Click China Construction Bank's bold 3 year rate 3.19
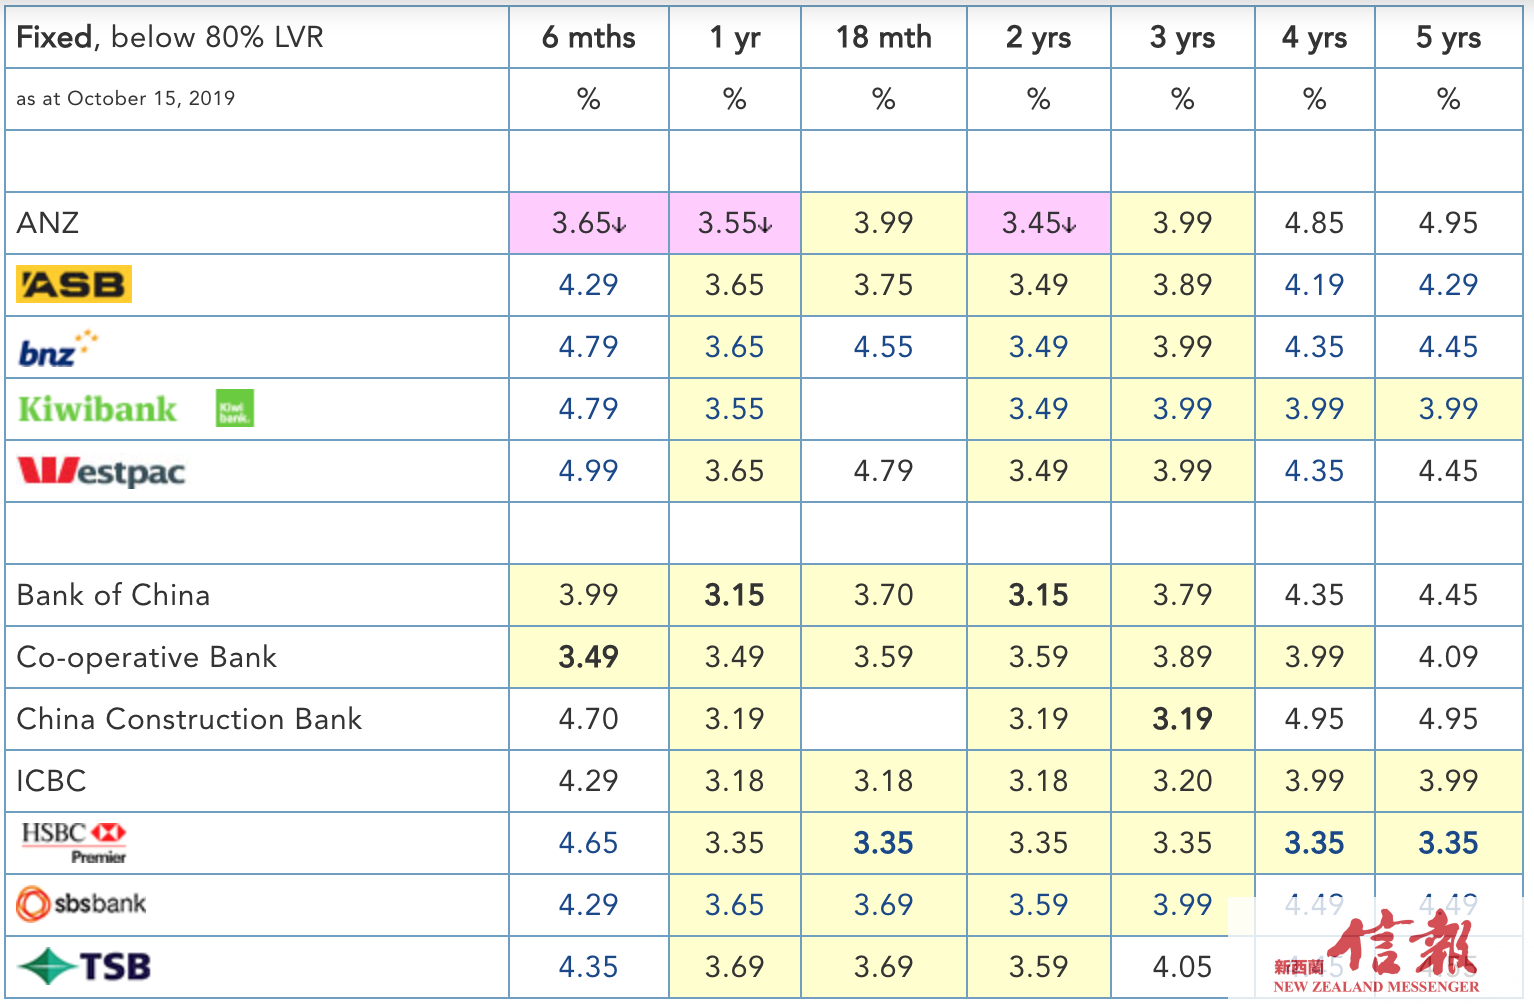Screen dimensions: 1534x1004 [x=1183, y=719]
